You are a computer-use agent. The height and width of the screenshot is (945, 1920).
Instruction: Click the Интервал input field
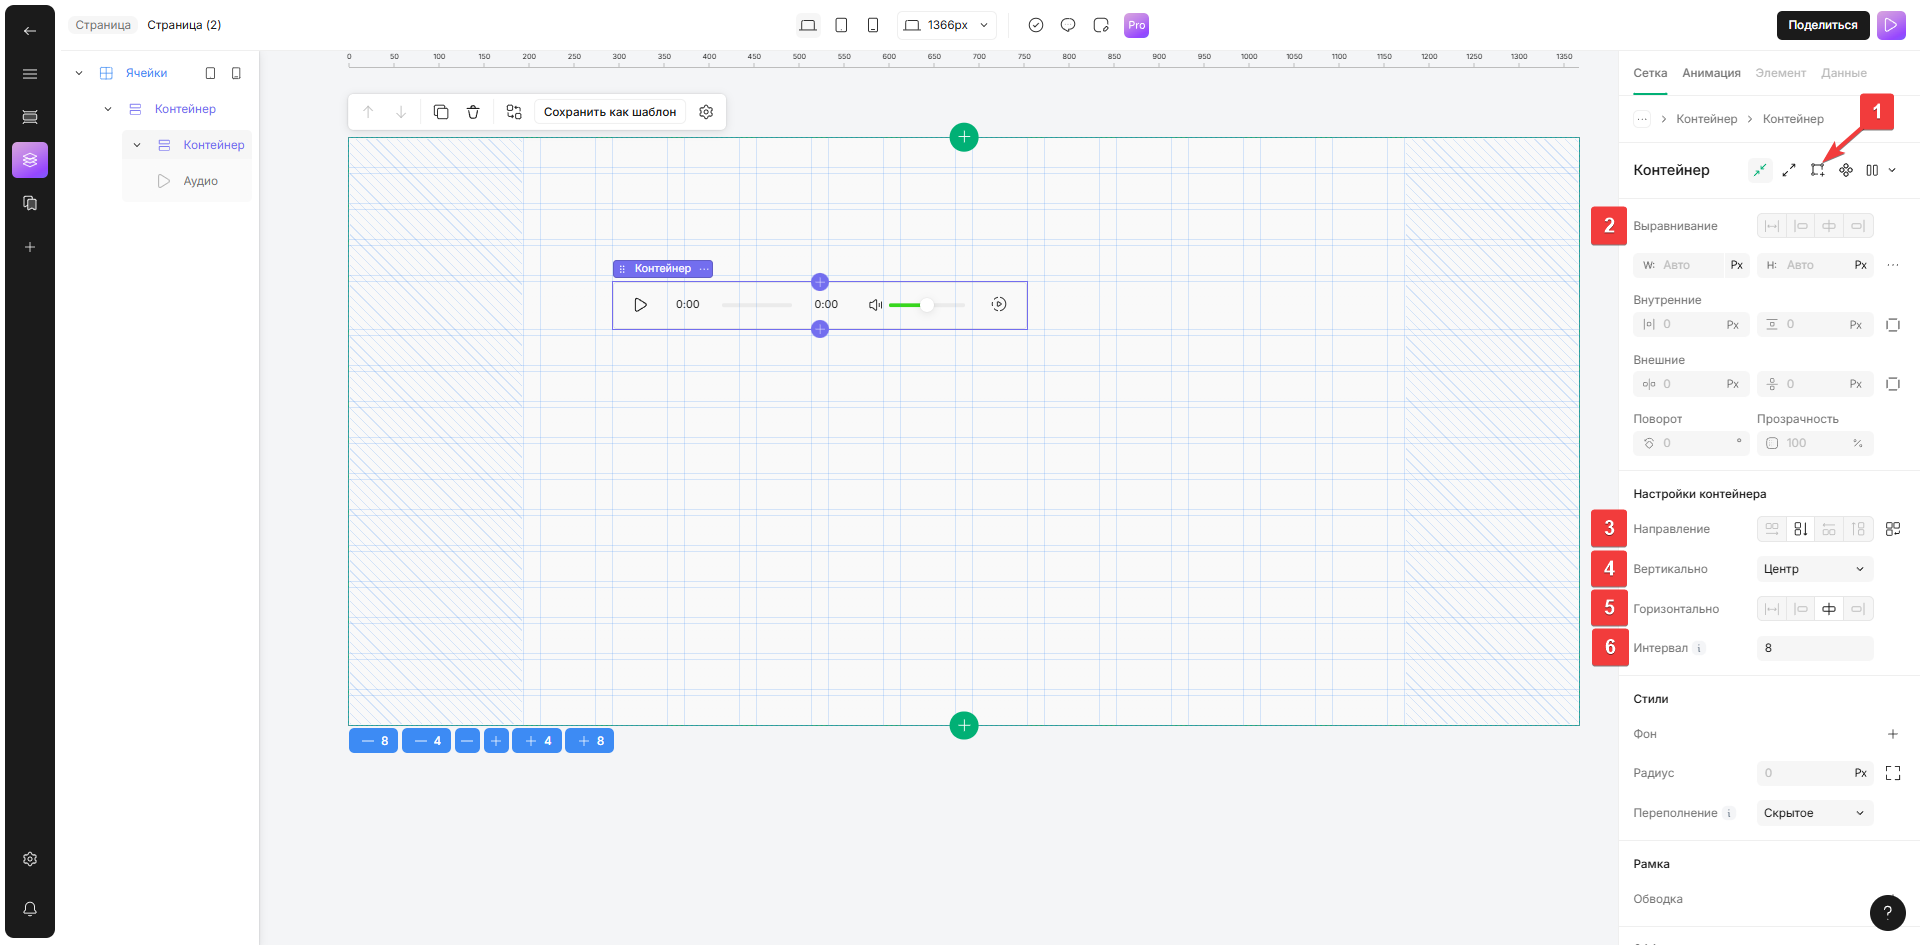1814,648
